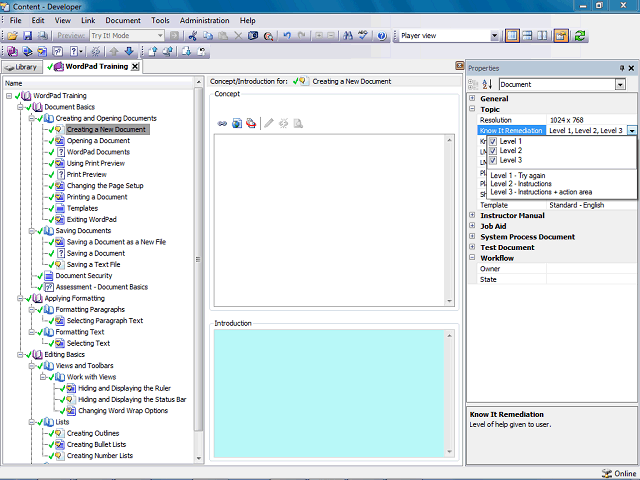640x480 pixels.
Task: Open the Edit menu
Action: (x=38, y=20)
